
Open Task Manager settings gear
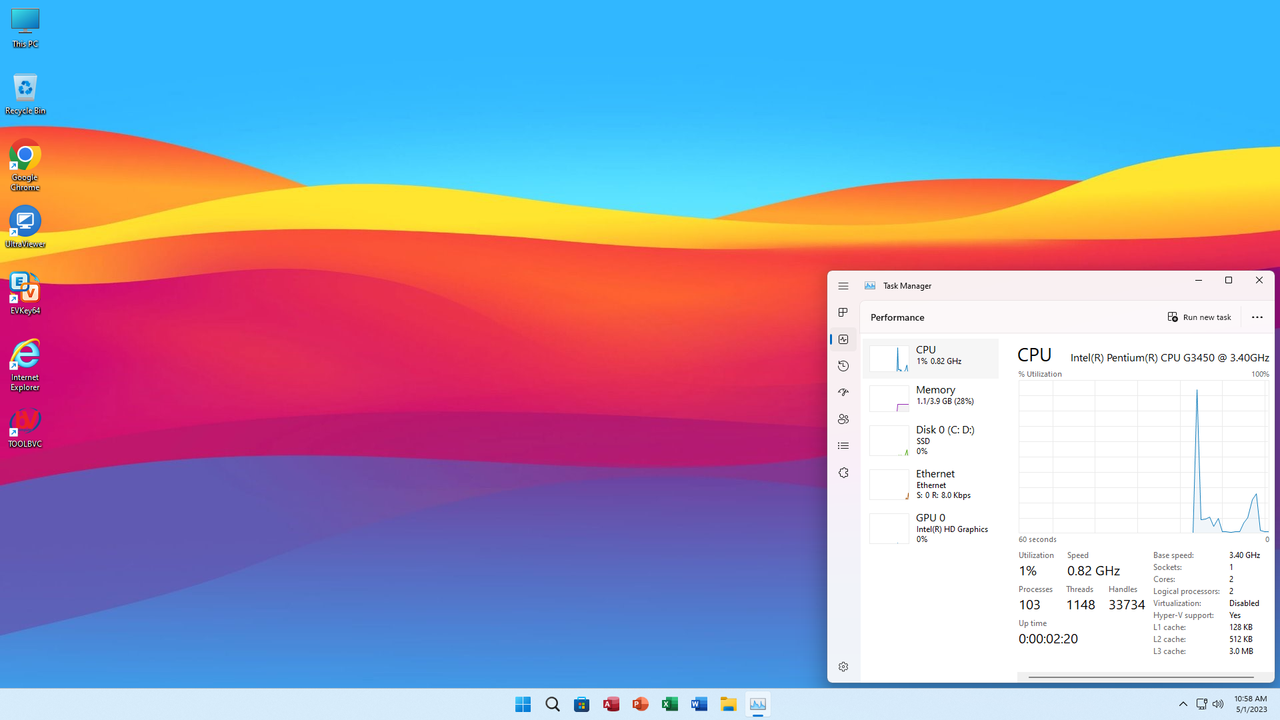(x=843, y=667)
